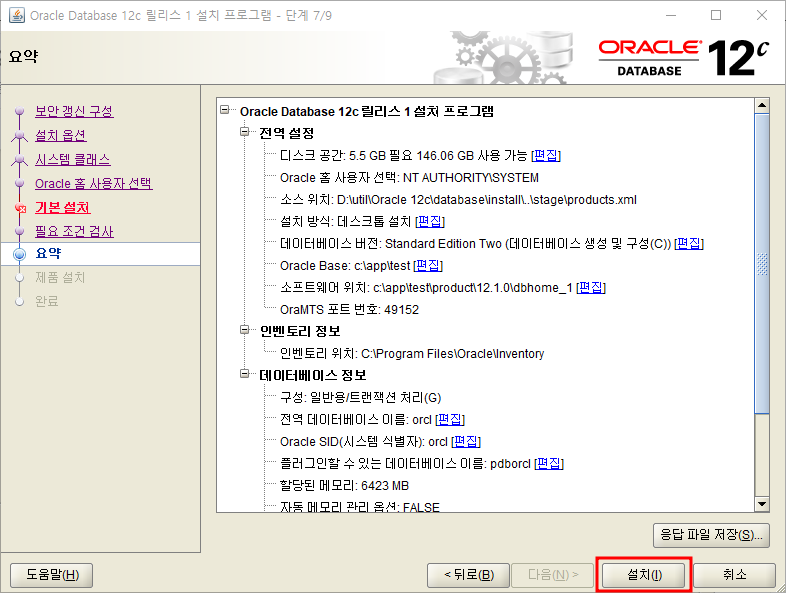Edit the Oracle SID value
Viewport: 786px width, 593px height.
466,442
